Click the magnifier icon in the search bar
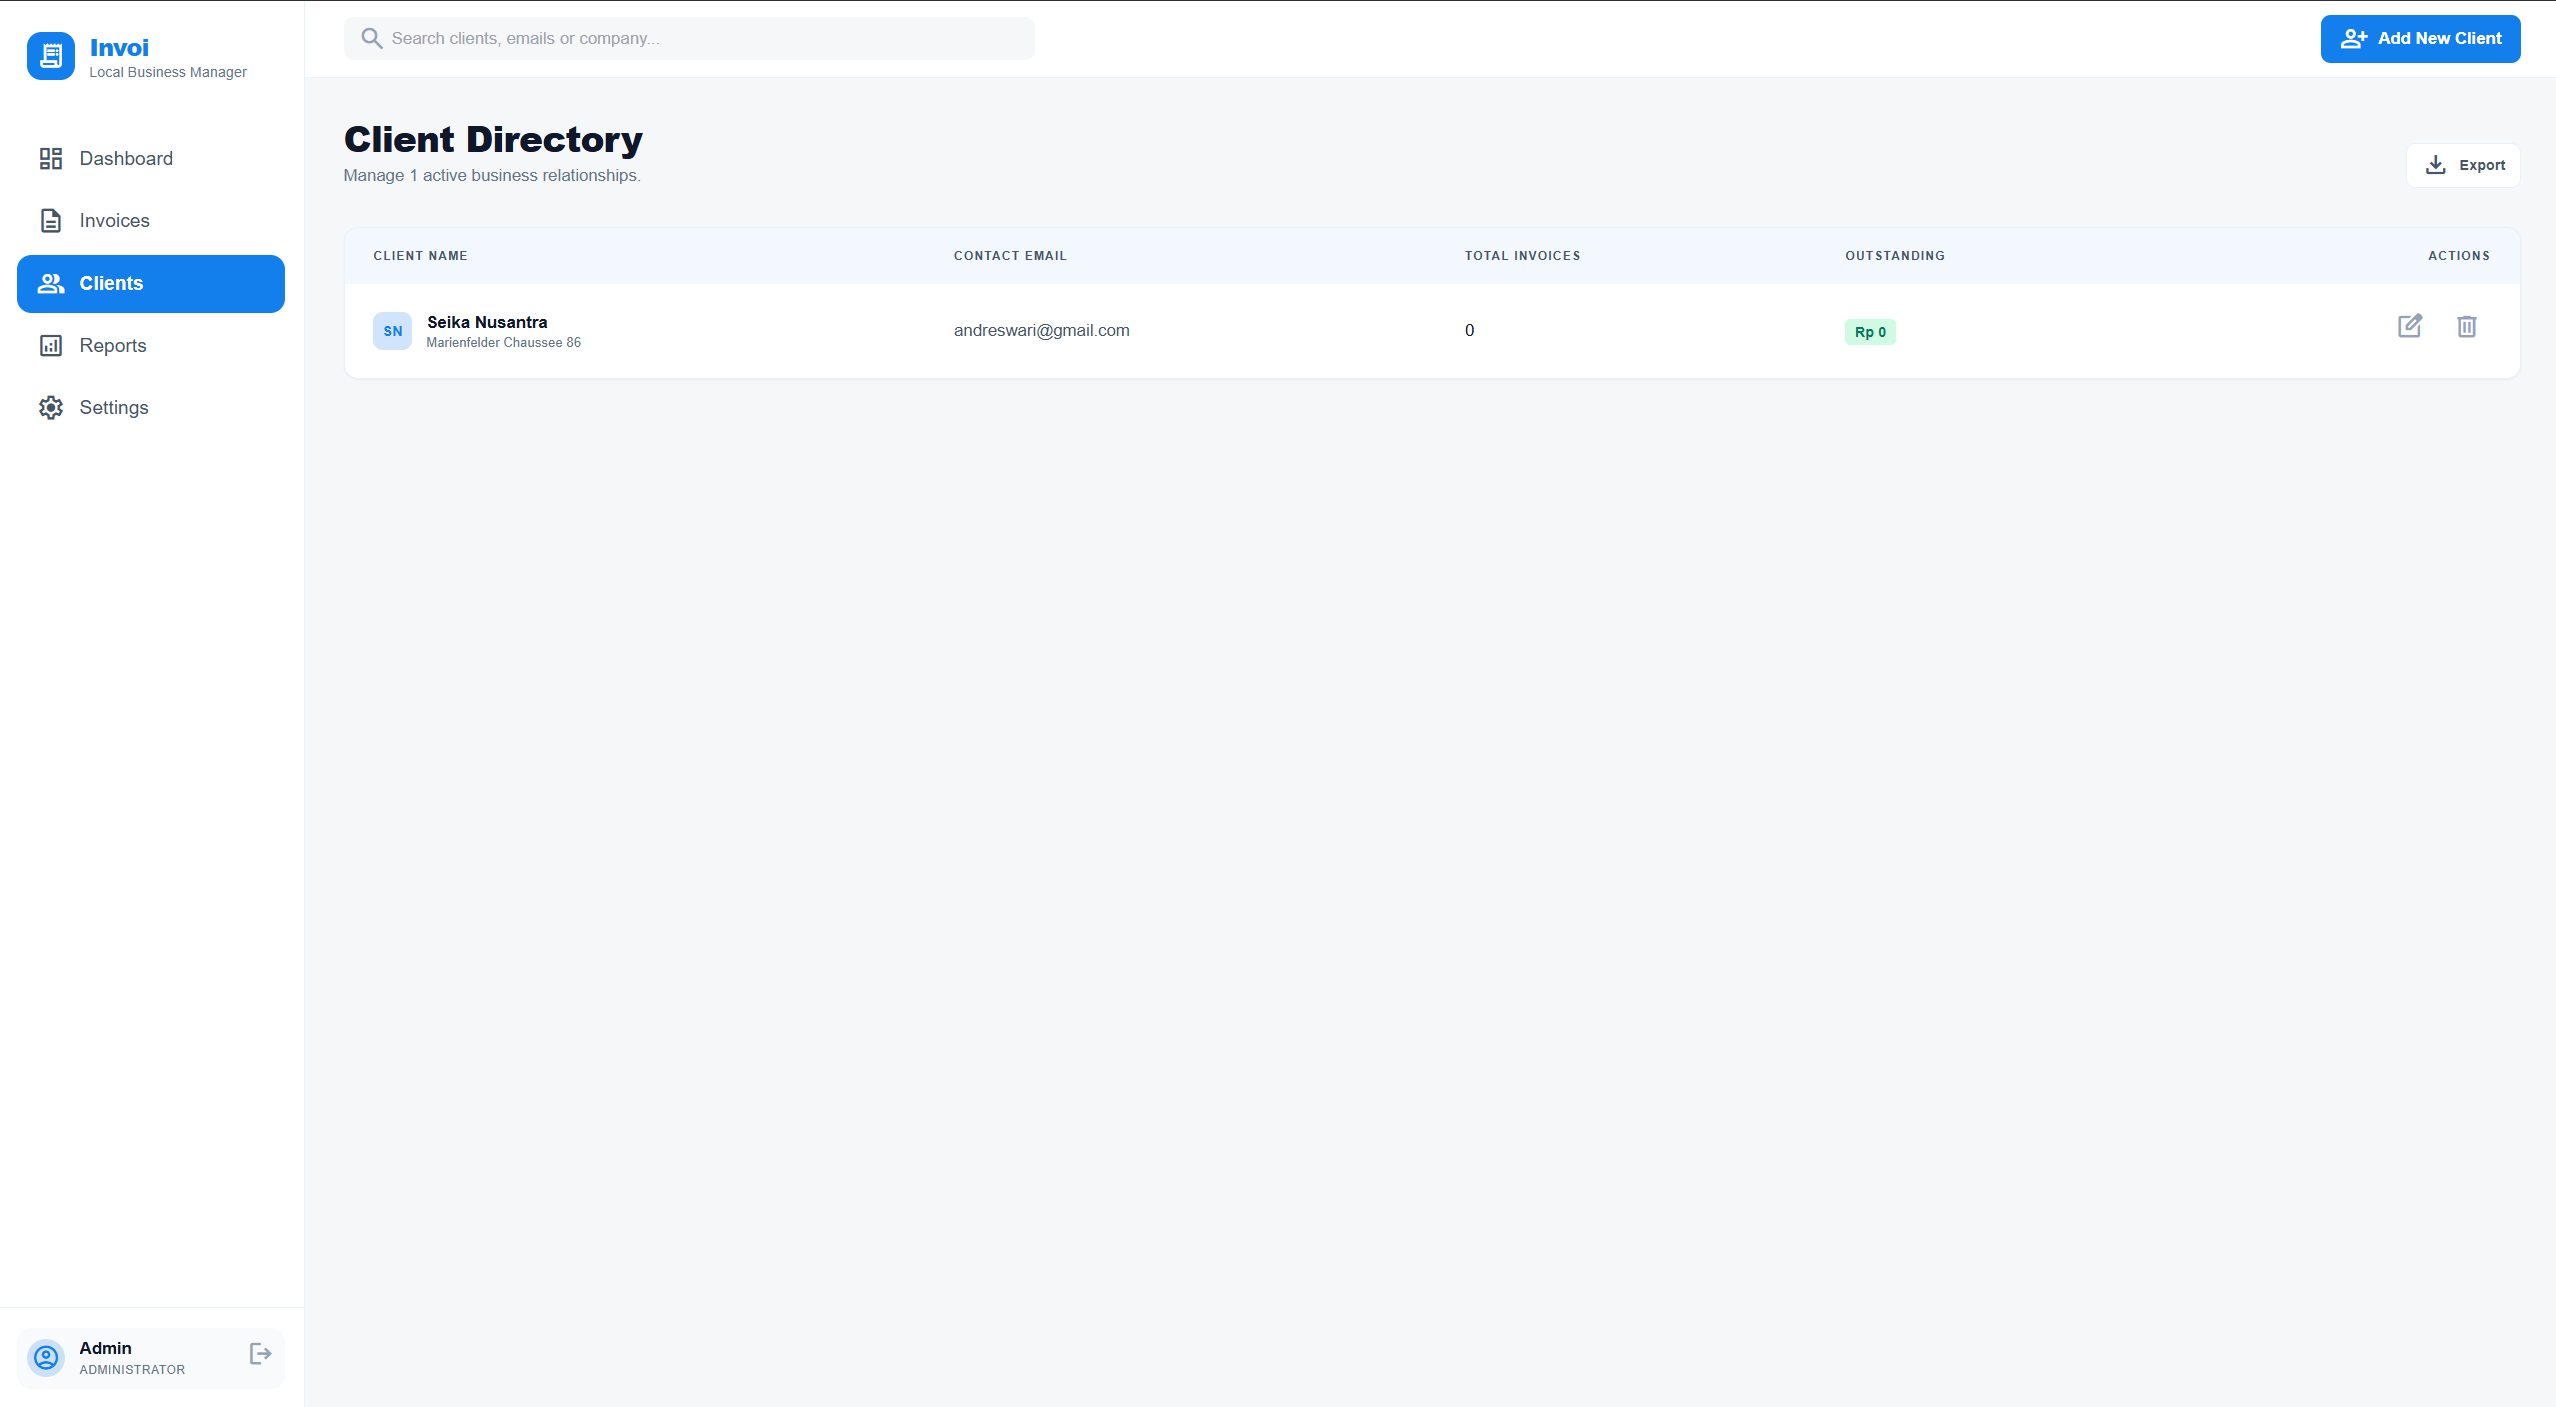Screen dimensions: 2556x1407 (x=372, y=38)
